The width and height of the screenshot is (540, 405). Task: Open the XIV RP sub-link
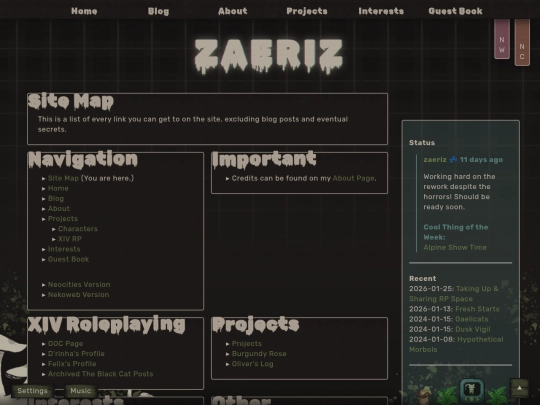tap(70, 239)
